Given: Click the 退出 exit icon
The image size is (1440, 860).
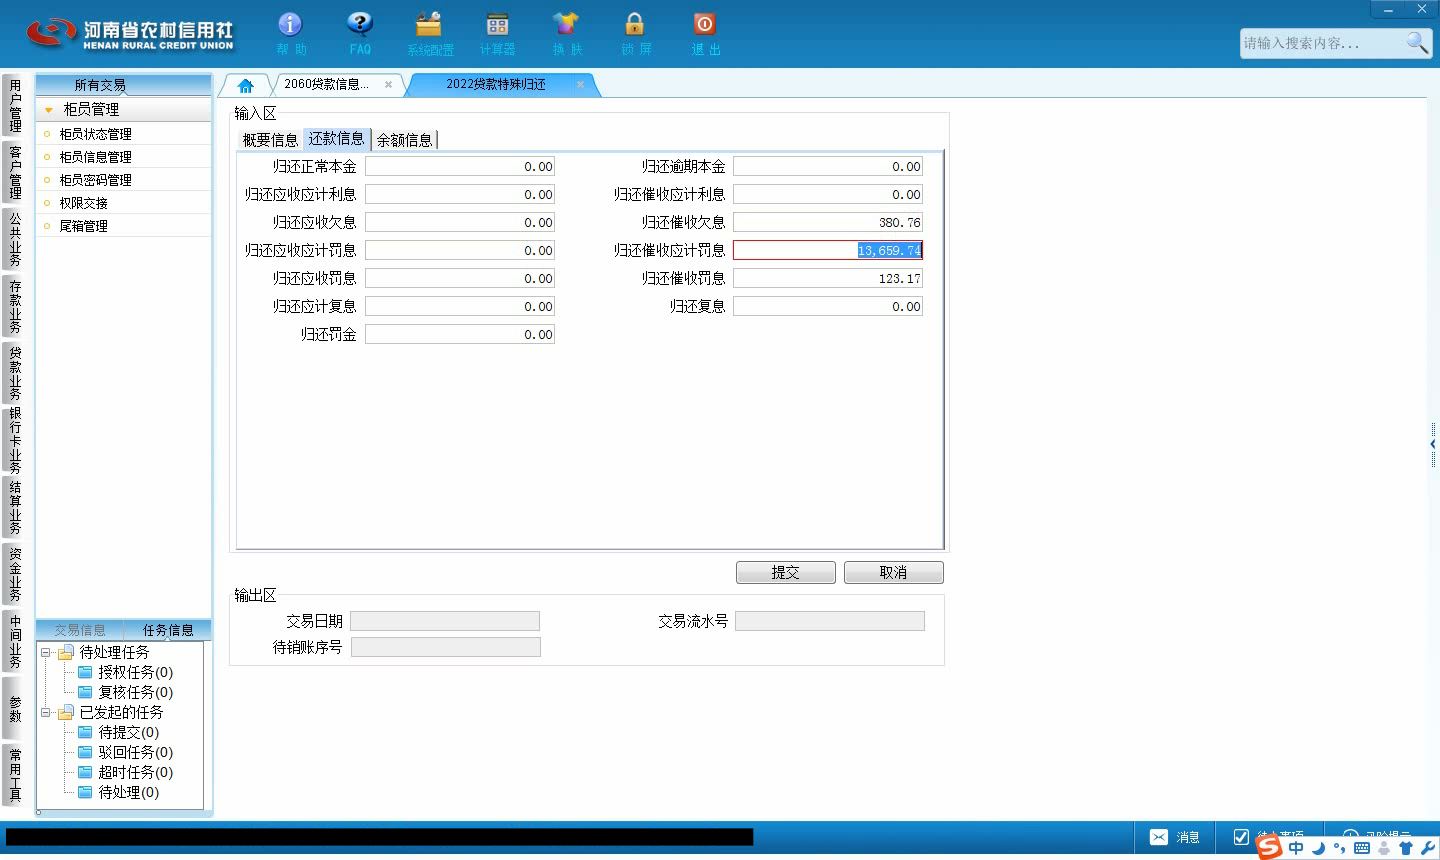Looking at the screenshot, I should pos(704,24).
